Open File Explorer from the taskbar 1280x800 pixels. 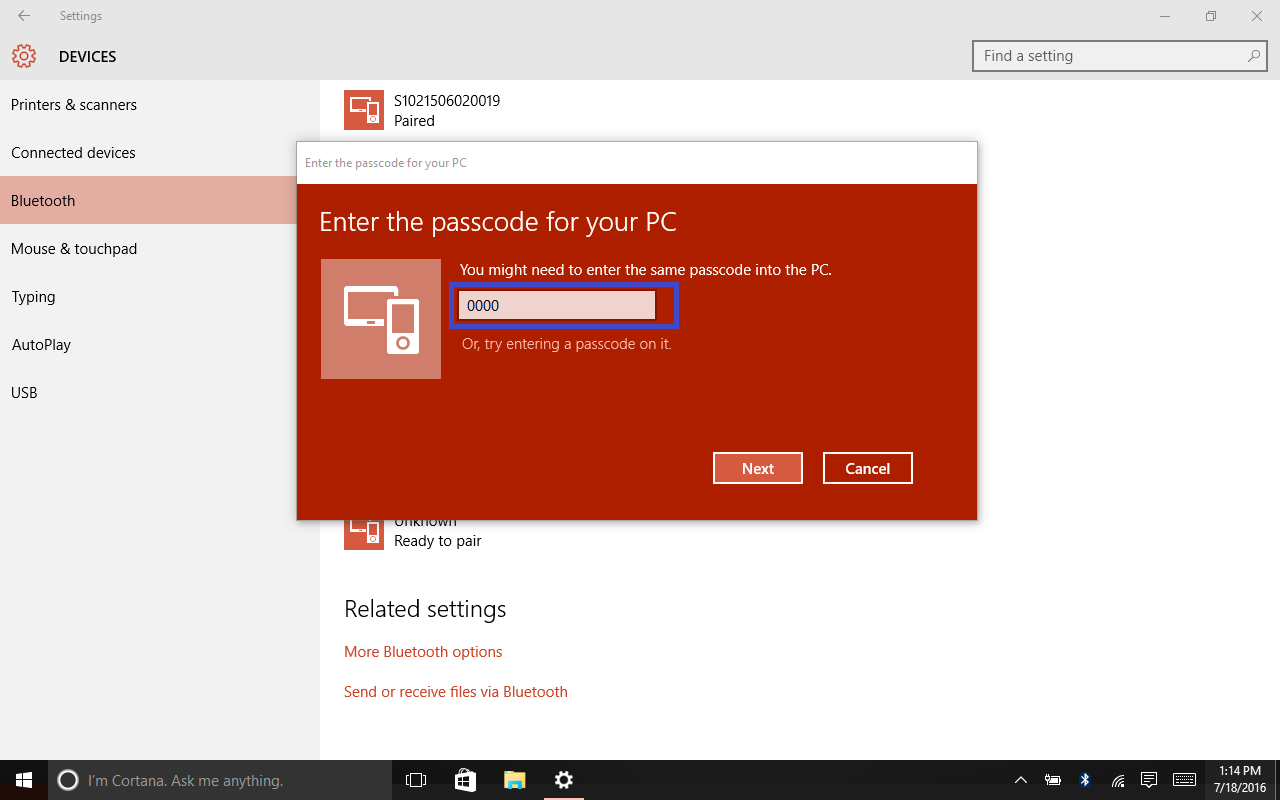tap(514, 780)
